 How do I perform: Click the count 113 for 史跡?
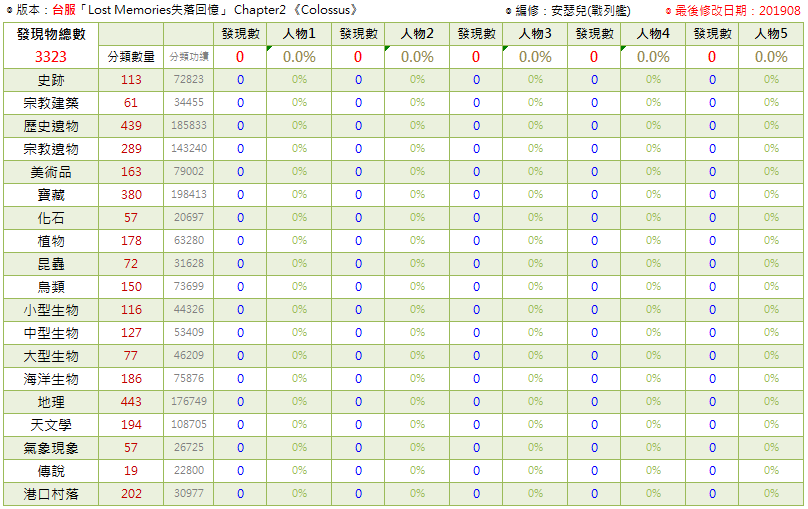[x=131, y=80]
